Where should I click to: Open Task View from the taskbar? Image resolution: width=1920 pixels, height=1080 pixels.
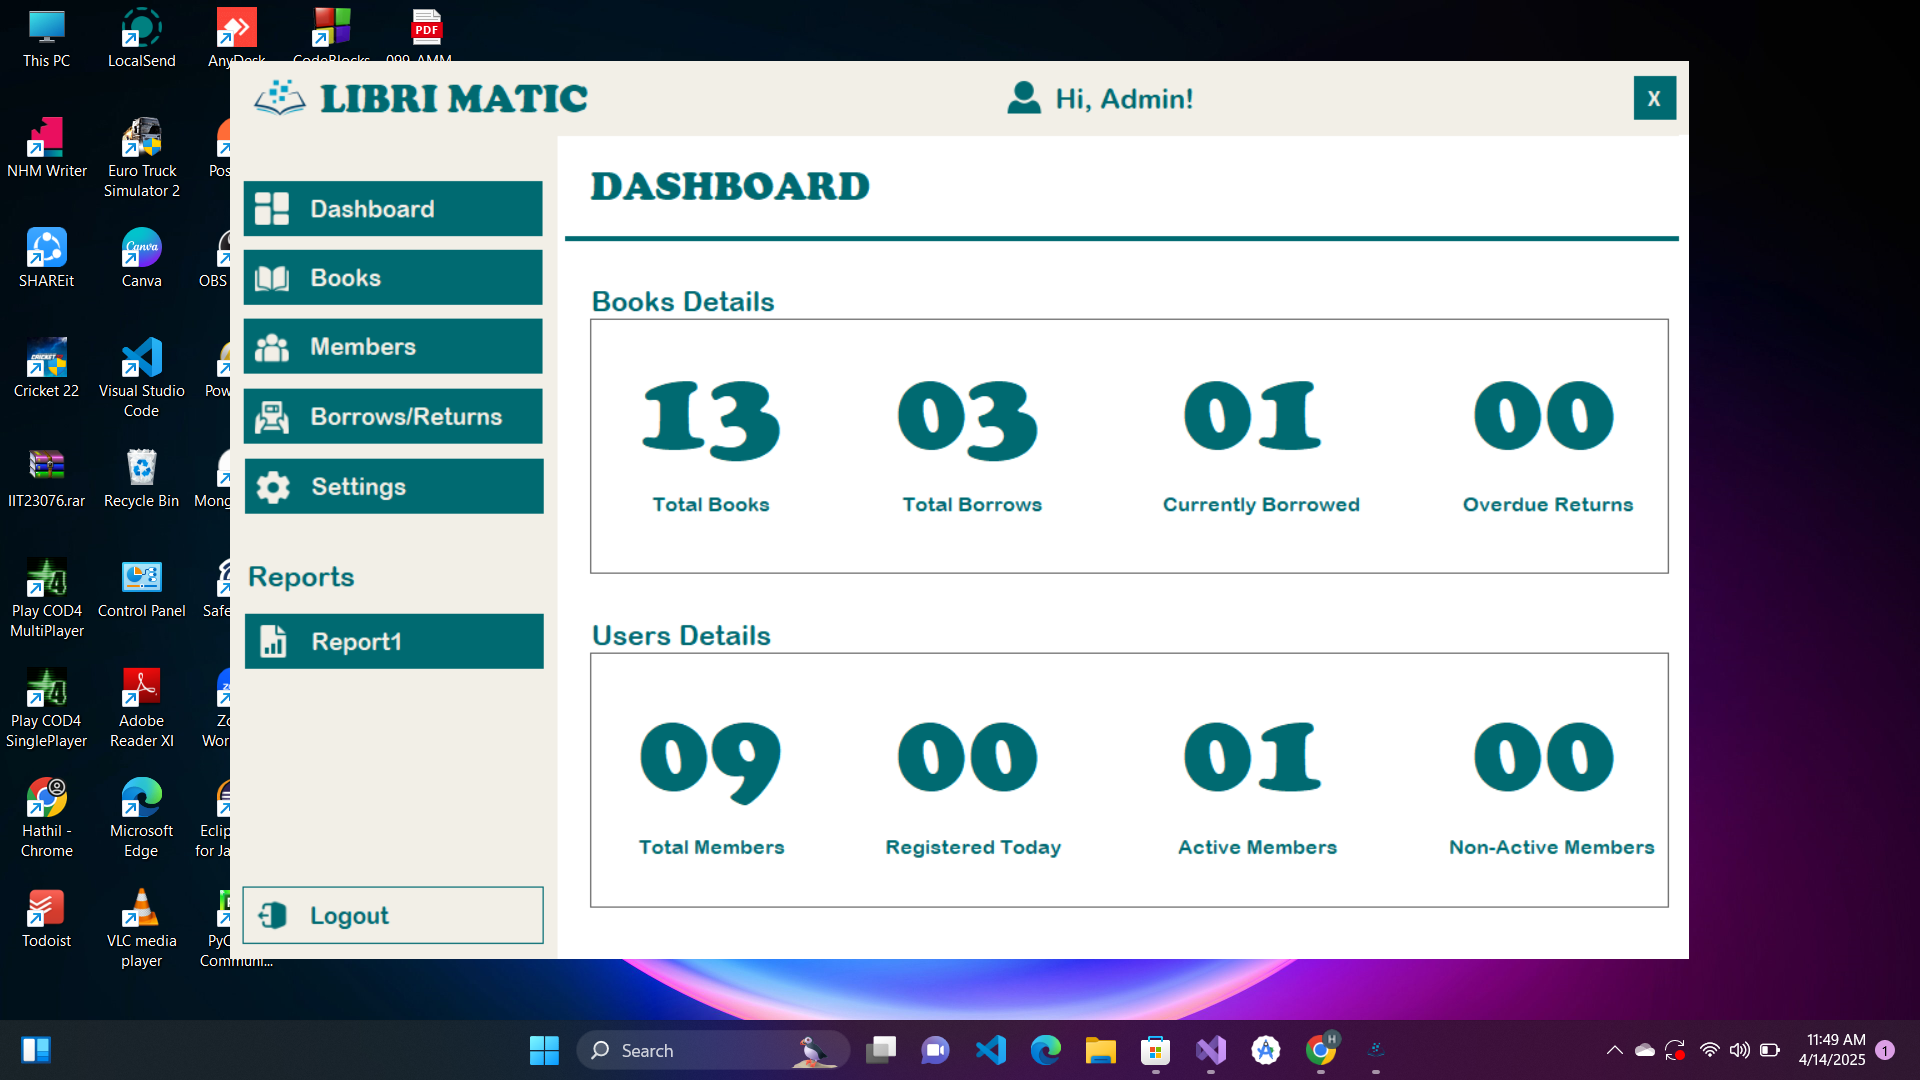coord(881,1050)
